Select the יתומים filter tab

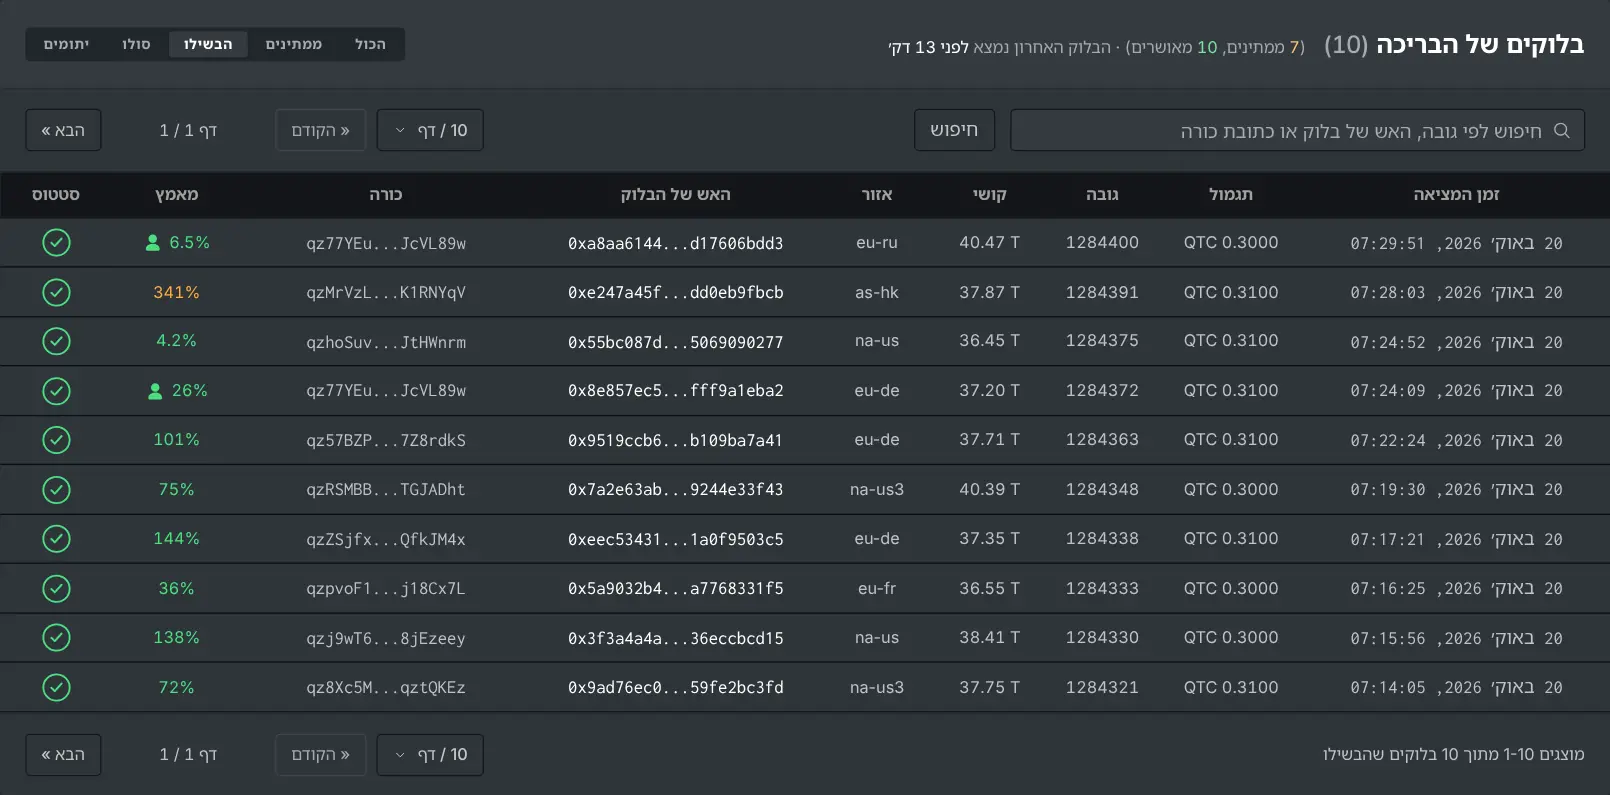click(66, 44)
